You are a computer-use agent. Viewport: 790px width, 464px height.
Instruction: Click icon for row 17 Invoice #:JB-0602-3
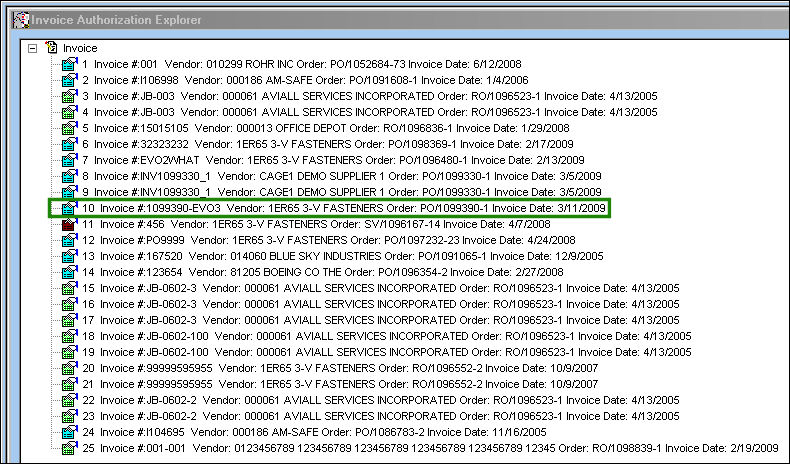(x=70, y=320)
